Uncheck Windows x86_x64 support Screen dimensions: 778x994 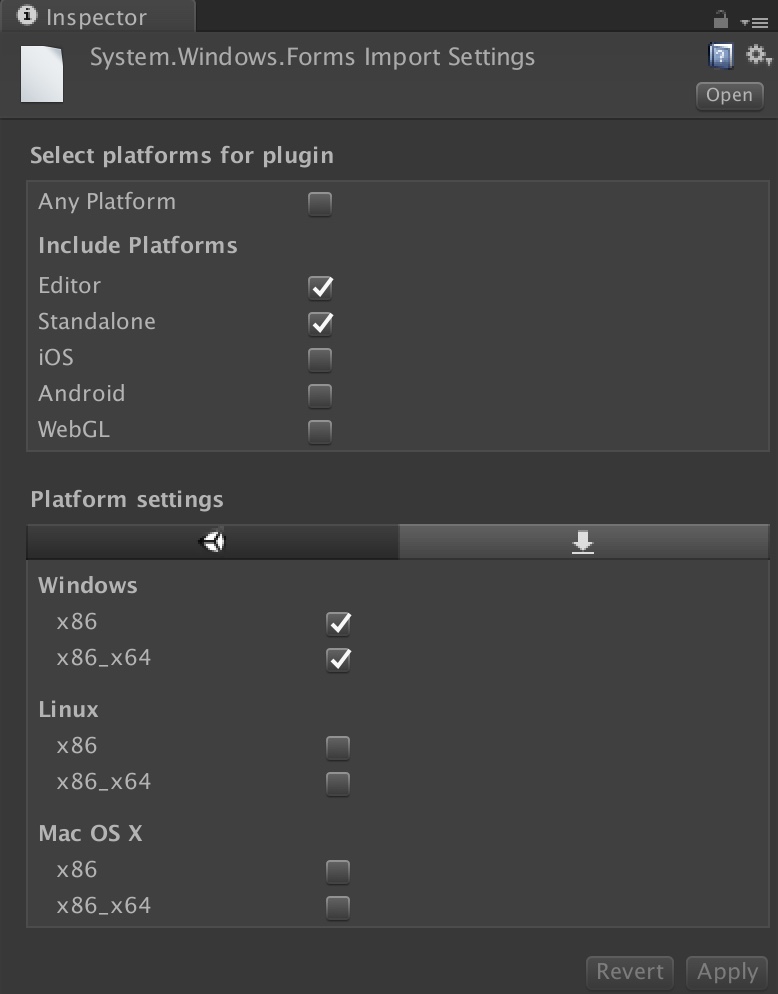click(338, 659)
